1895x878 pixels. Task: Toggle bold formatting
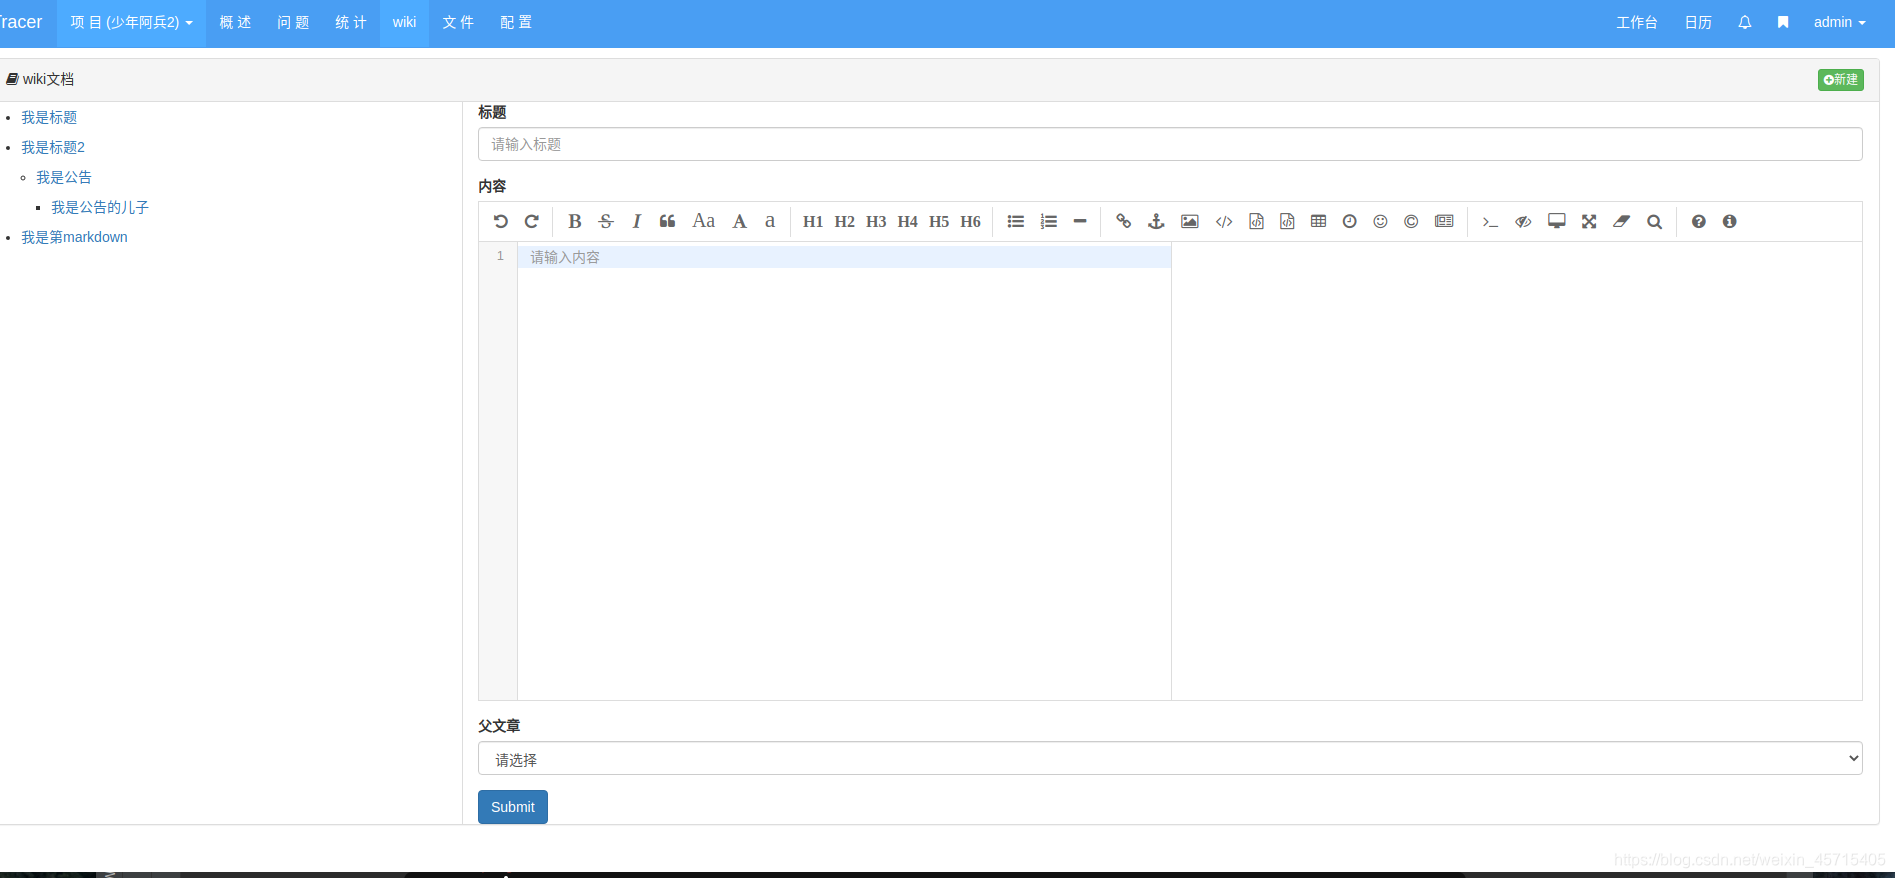point(575,222)
